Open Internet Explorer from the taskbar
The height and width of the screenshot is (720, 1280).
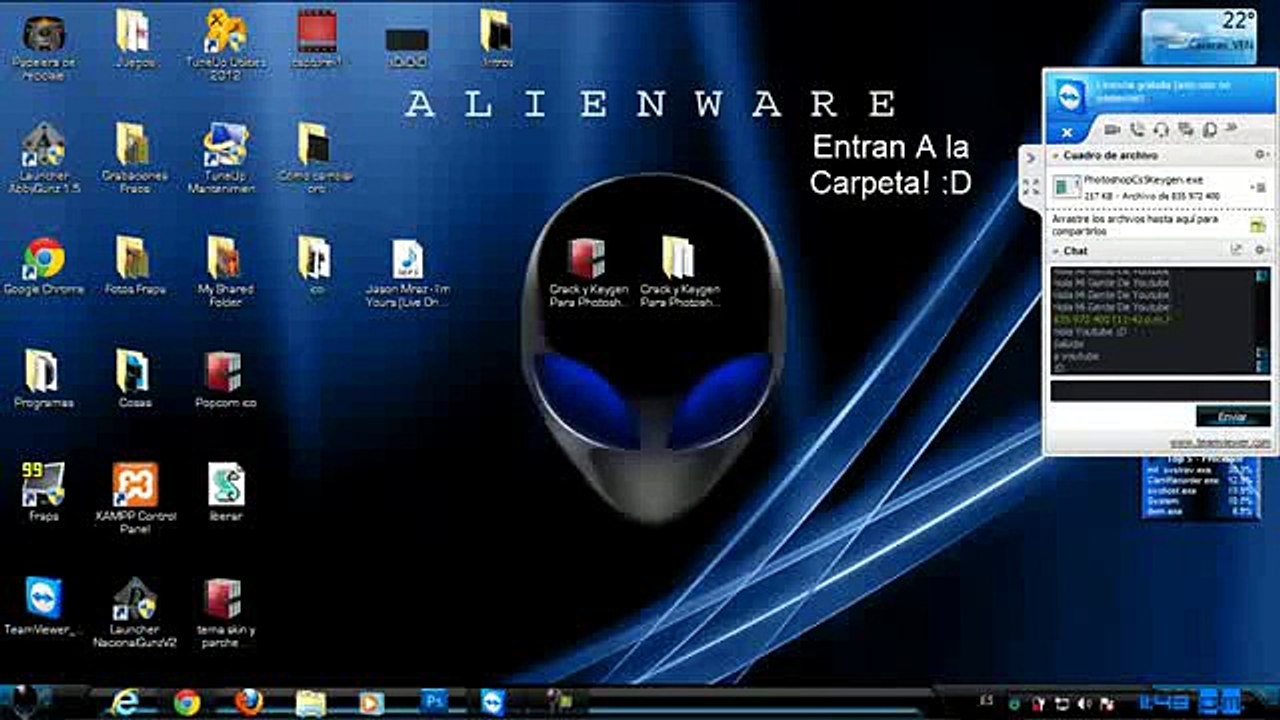pos(125,702)
